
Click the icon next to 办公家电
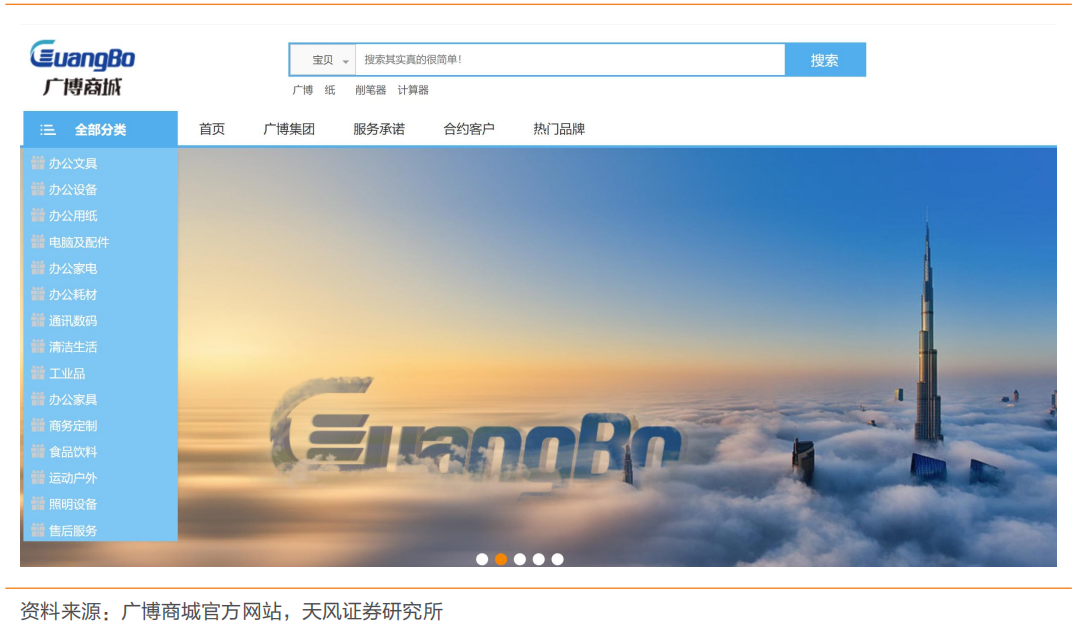[x=38, y=268]
